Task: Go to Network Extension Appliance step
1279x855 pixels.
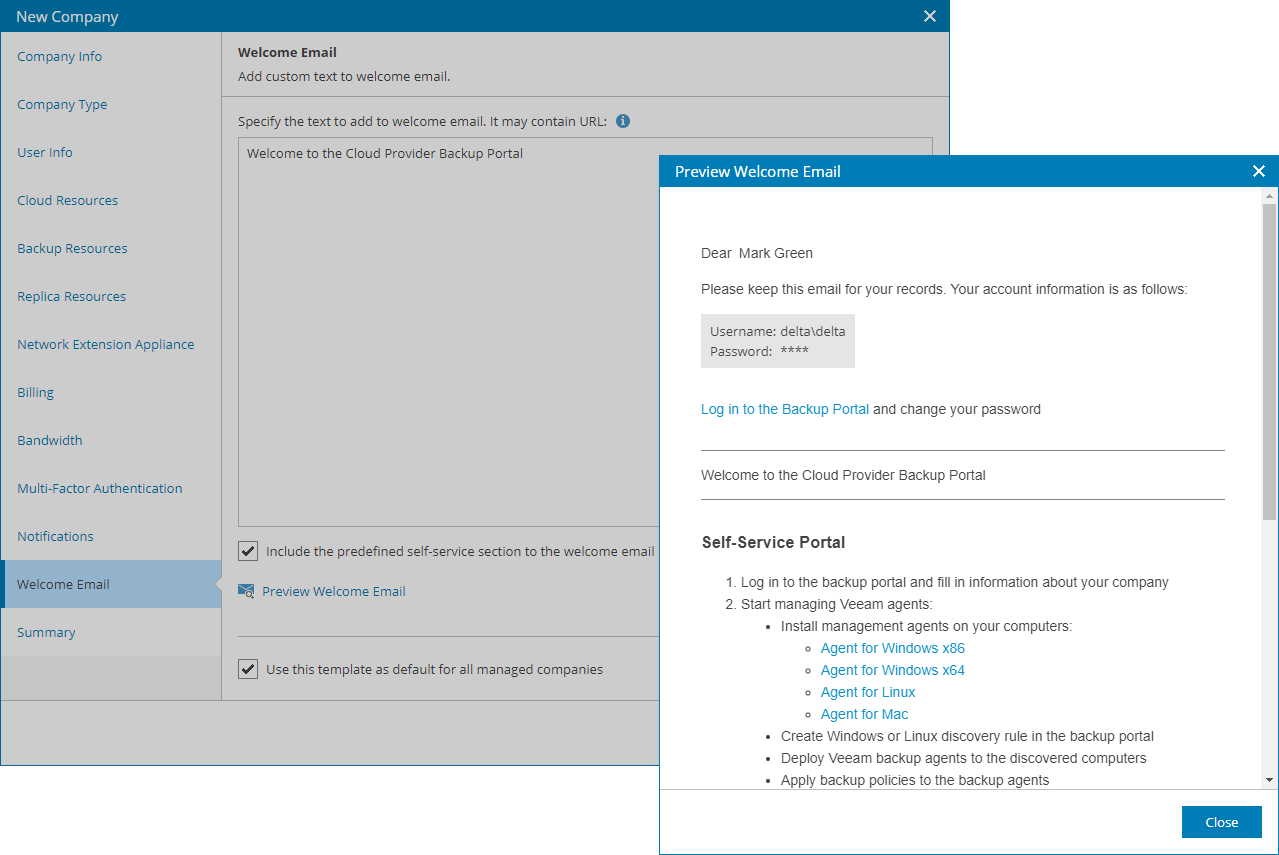Action: (111, 344)
